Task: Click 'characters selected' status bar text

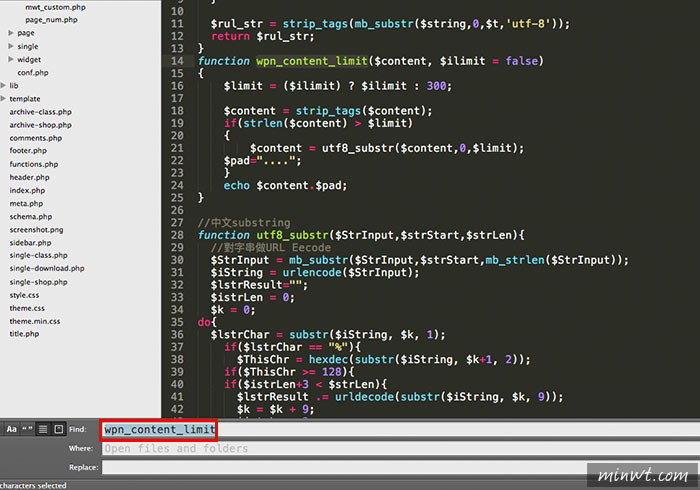Action: coord(33,486)
